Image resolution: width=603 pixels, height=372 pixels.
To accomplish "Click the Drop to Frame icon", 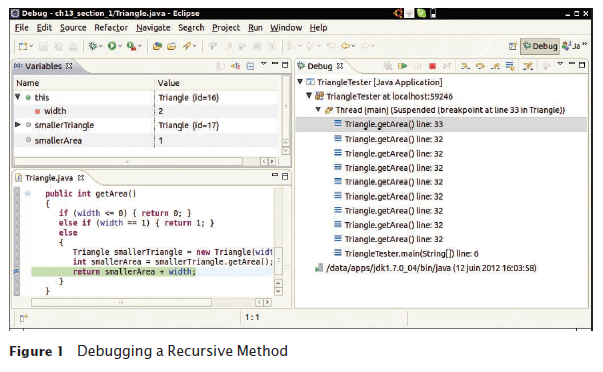I will tap(510, 66).
